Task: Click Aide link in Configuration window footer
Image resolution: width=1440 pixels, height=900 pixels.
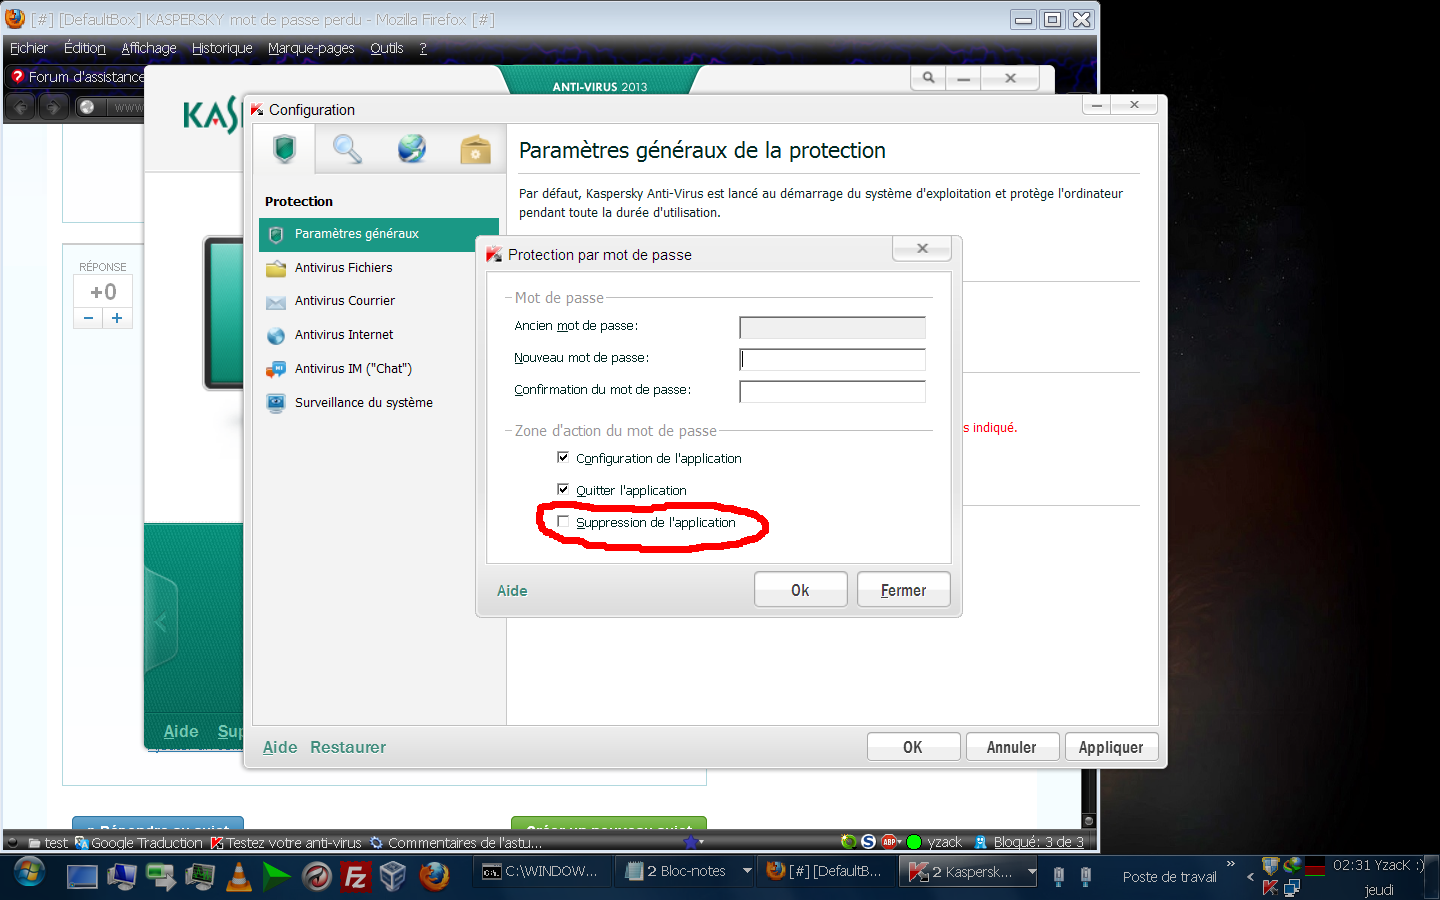Action: (280, 747)
